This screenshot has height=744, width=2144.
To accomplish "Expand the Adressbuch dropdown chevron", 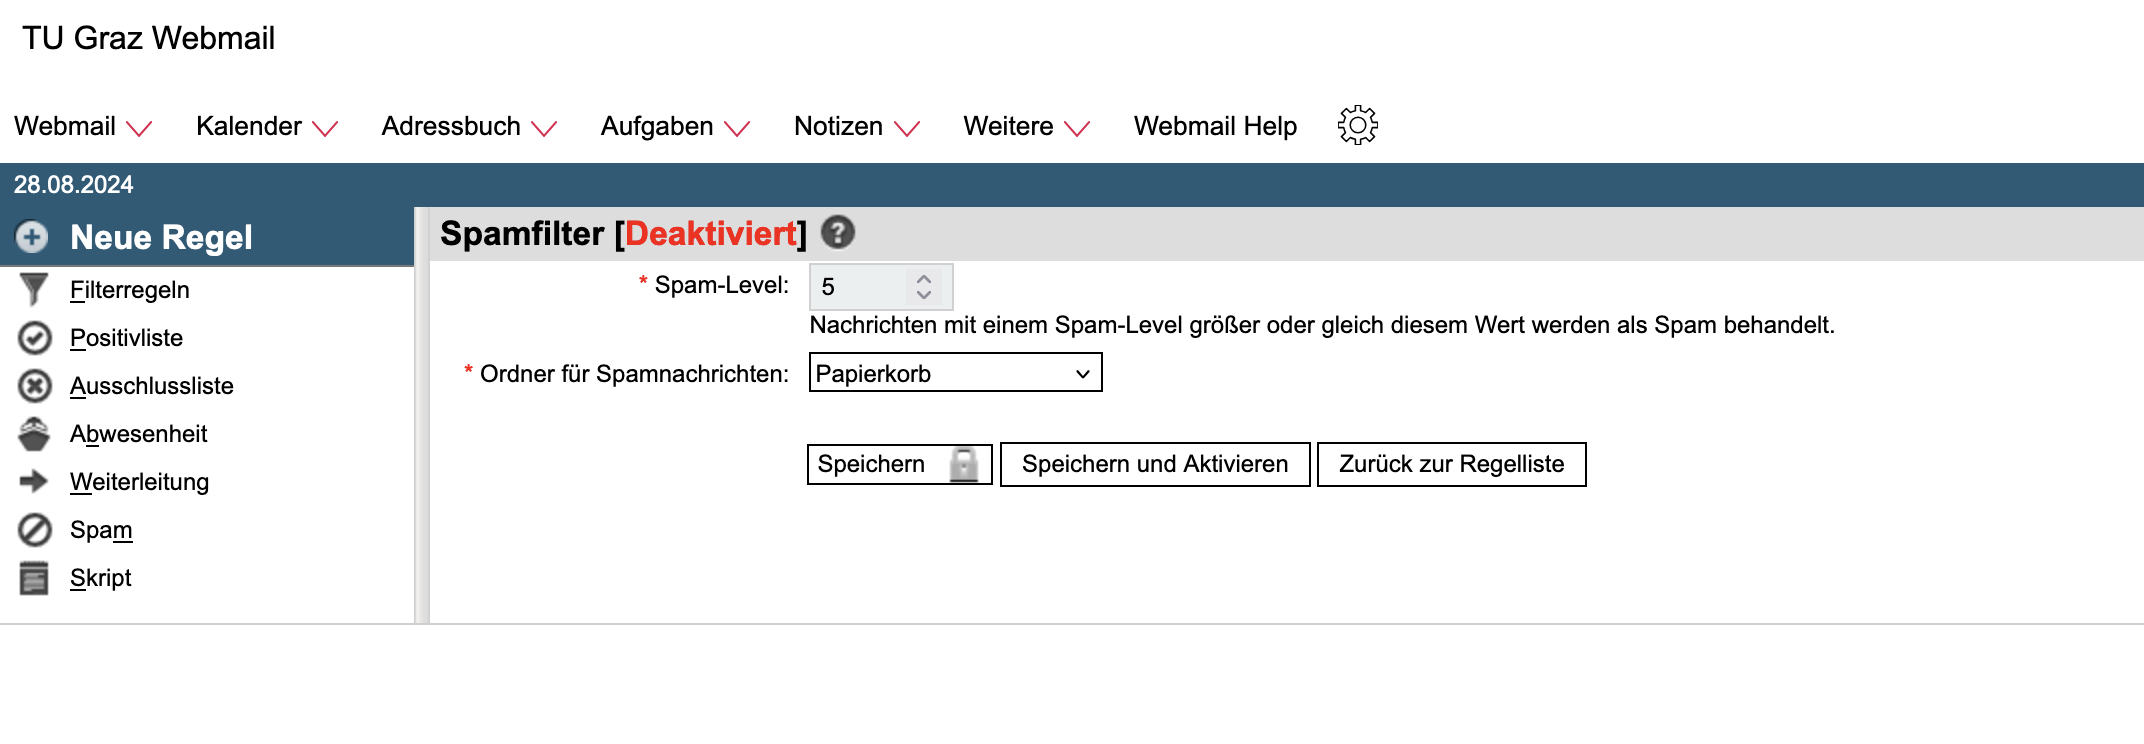I will [544, 129].
